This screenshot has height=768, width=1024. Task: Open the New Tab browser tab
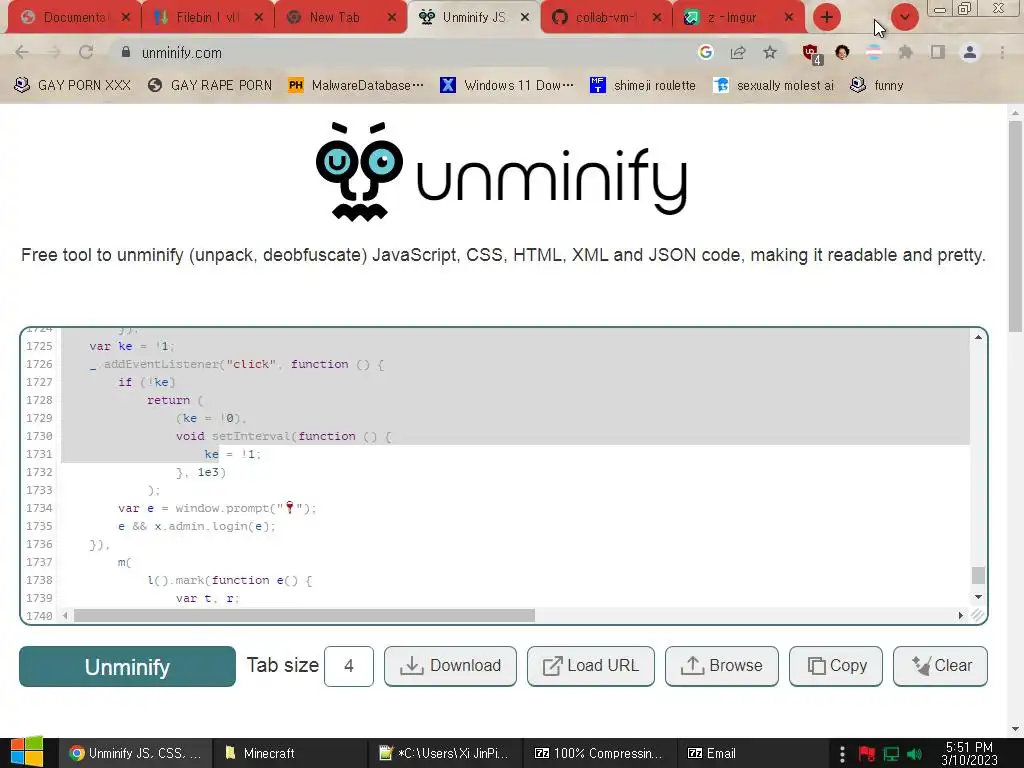333,18
